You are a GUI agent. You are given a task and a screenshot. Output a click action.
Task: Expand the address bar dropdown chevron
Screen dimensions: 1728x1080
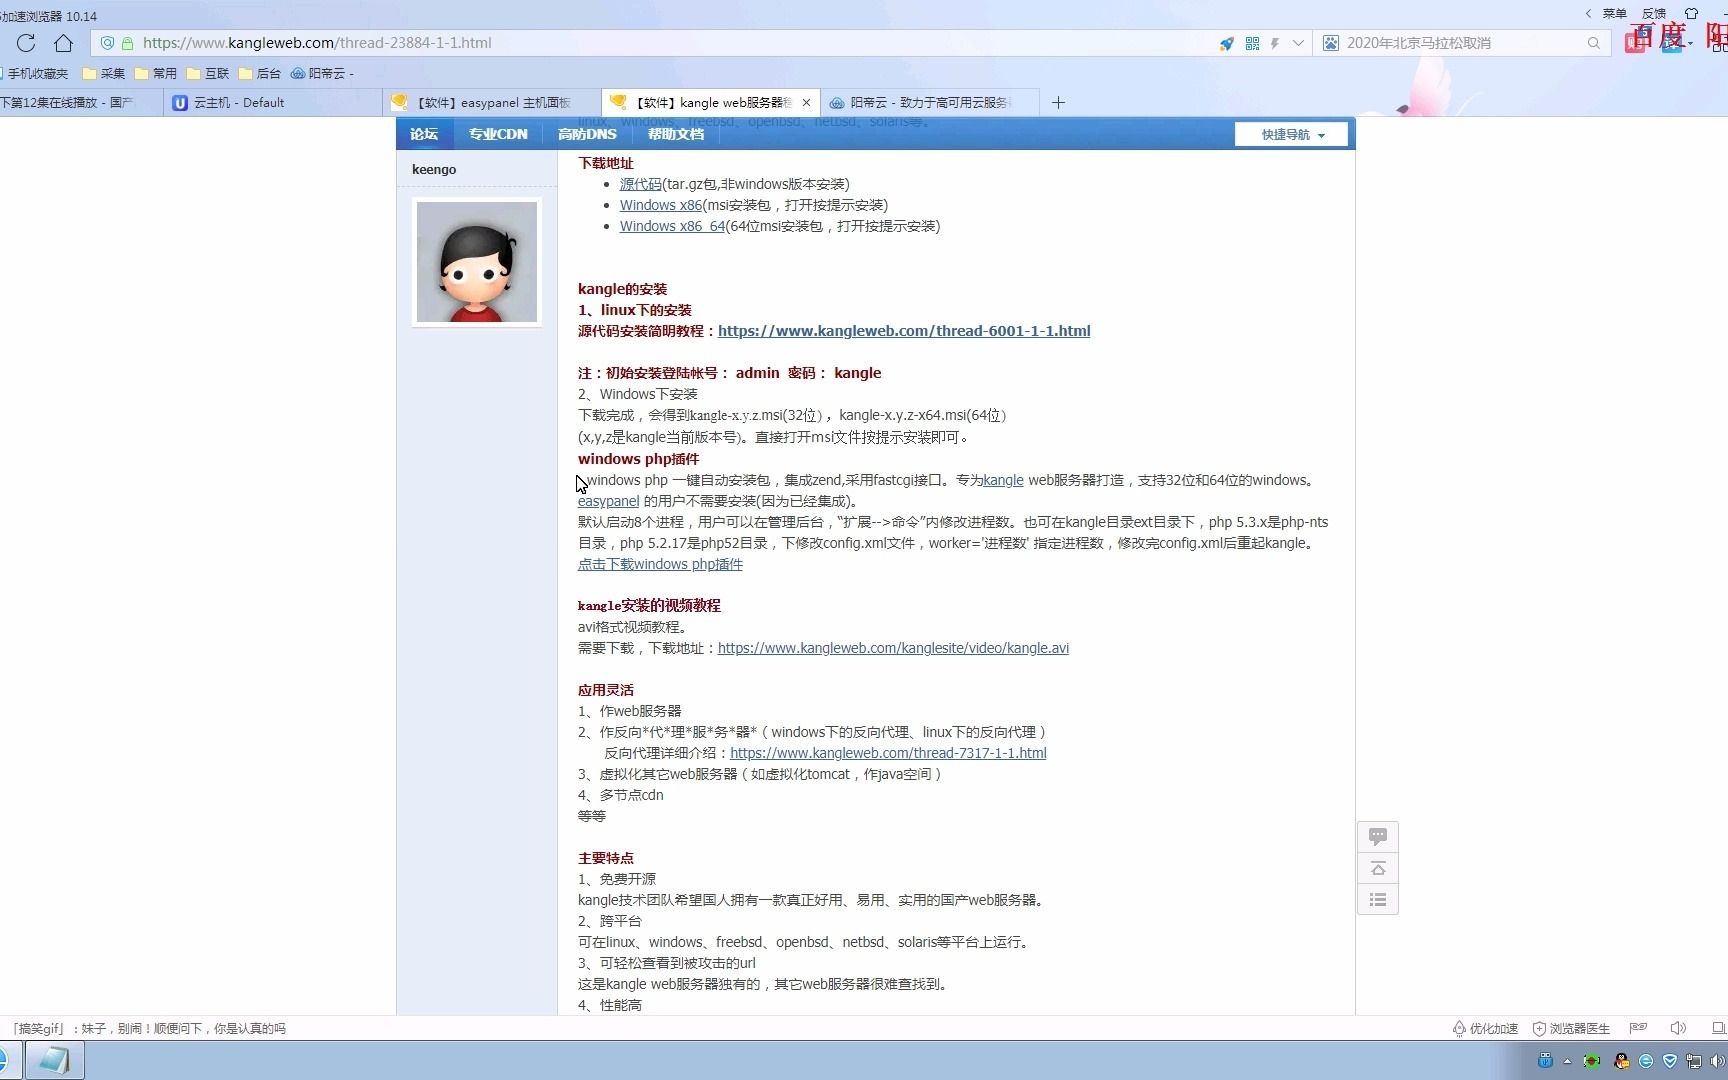[1298, 43]
